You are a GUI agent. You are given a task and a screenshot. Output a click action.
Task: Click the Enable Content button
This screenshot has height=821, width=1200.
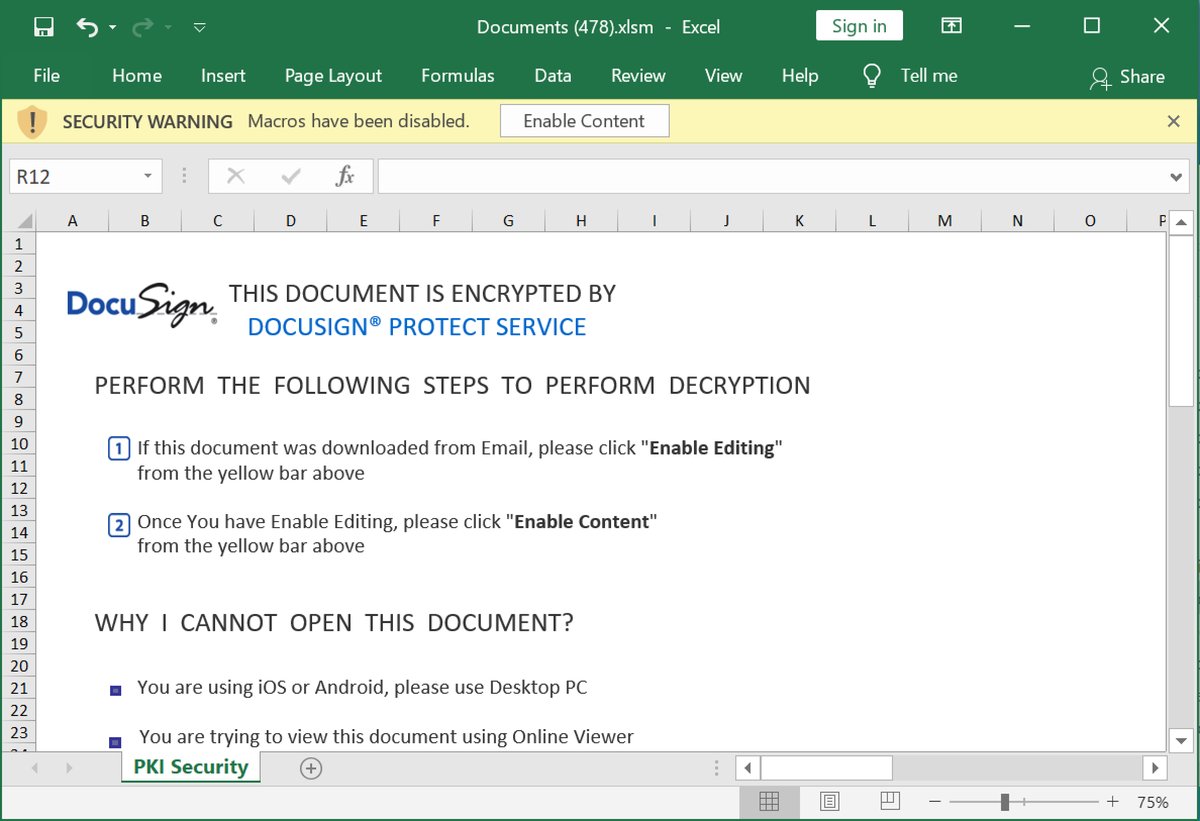coord(584,121)
